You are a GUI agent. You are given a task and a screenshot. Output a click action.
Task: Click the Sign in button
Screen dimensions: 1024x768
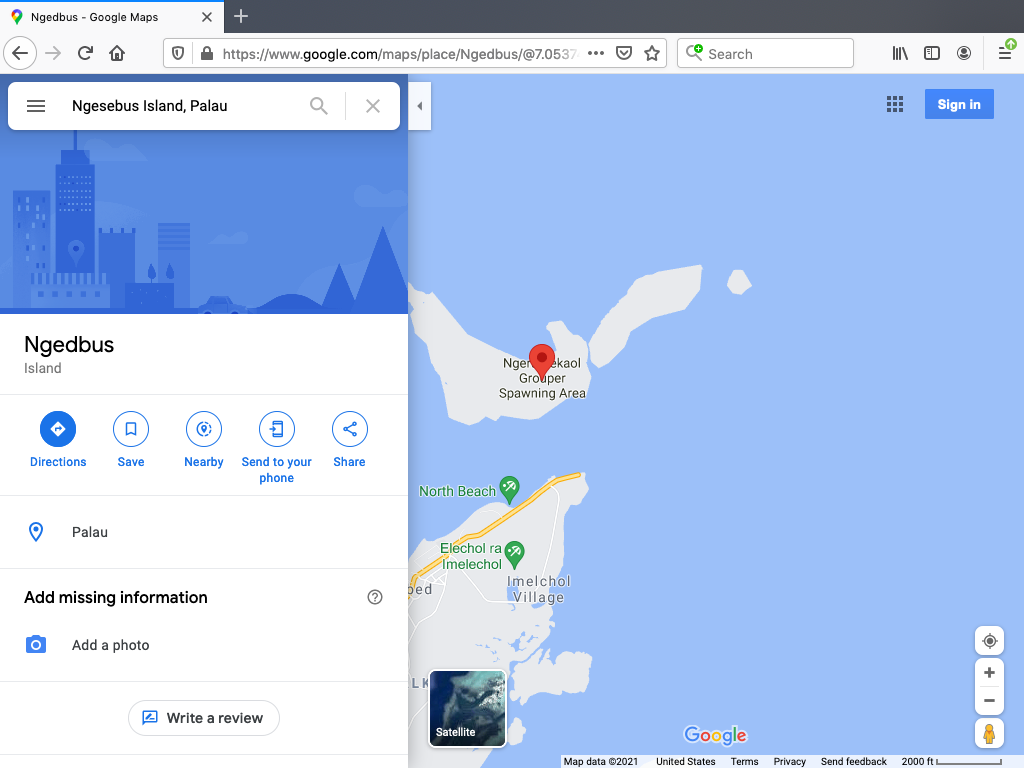pyautogui.click(x=959, y=104)
